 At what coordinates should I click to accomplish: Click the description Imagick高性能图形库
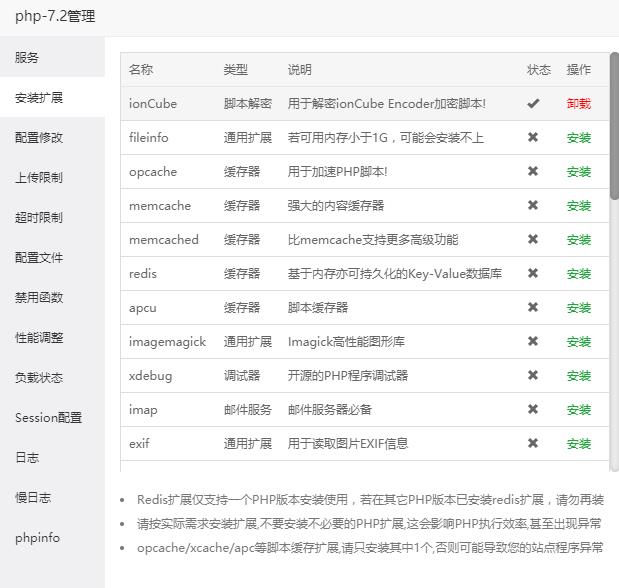pos(346,342)
